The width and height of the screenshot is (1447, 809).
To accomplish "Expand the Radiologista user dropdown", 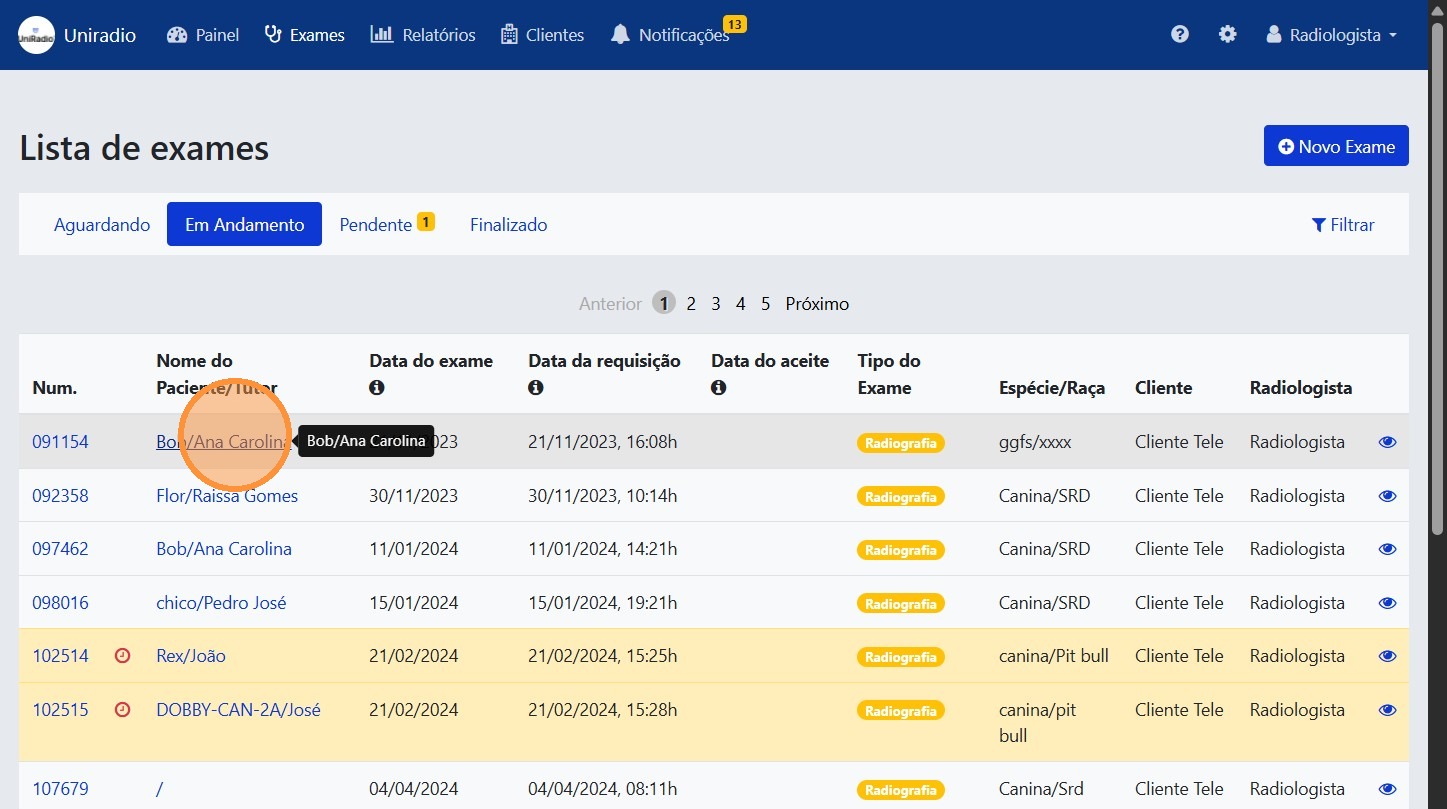I will point(1331,35).
